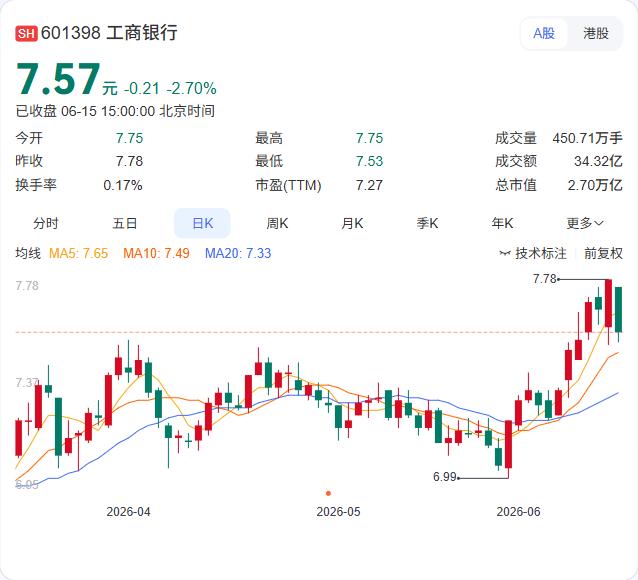Expand the 更多 chart period dropdown
Screen dimensions: 638x580
585,223
